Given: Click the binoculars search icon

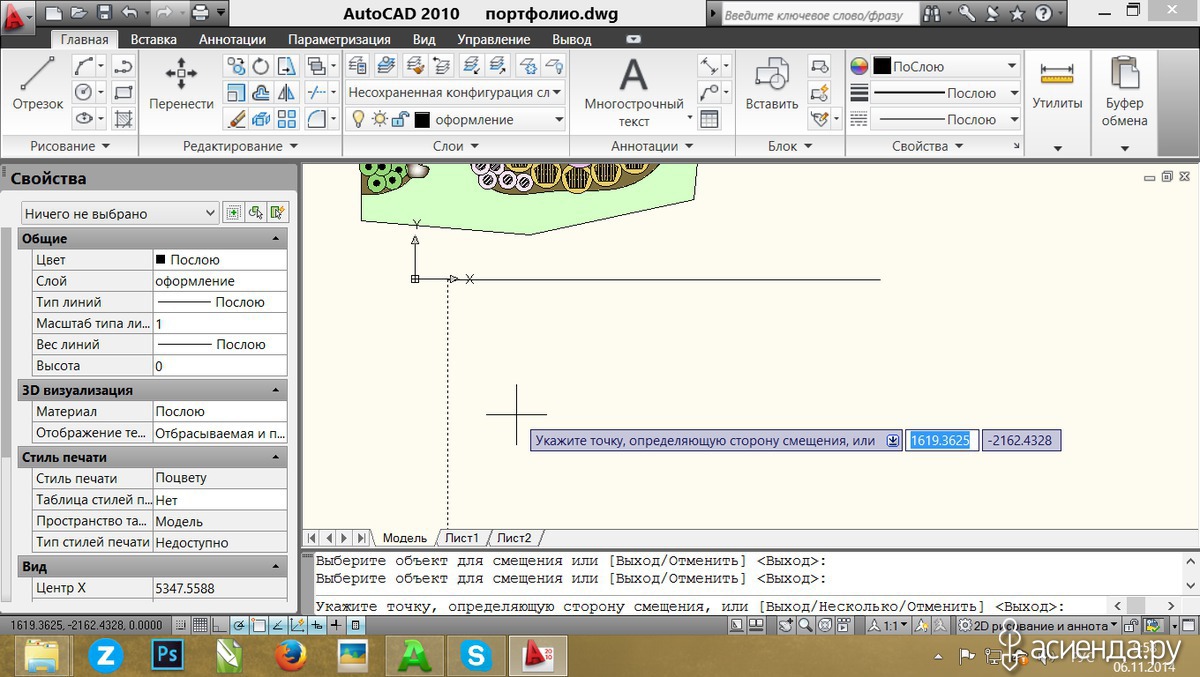Looking at the screenshot, I should click(x=932, y=14).
